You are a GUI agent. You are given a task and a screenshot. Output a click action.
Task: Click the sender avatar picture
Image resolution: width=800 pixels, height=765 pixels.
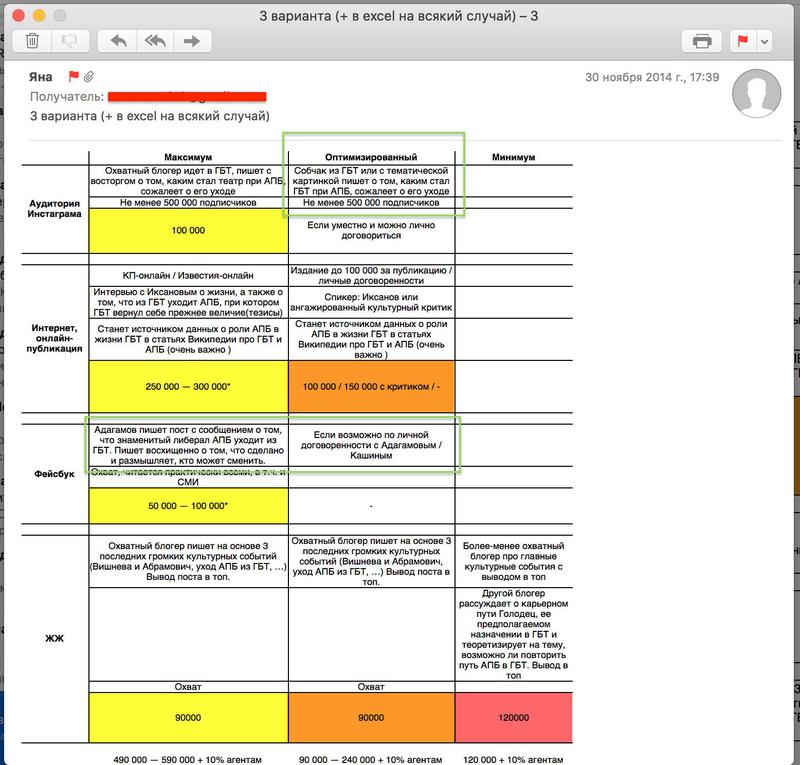pyautogui.click(x=756, y=93)
